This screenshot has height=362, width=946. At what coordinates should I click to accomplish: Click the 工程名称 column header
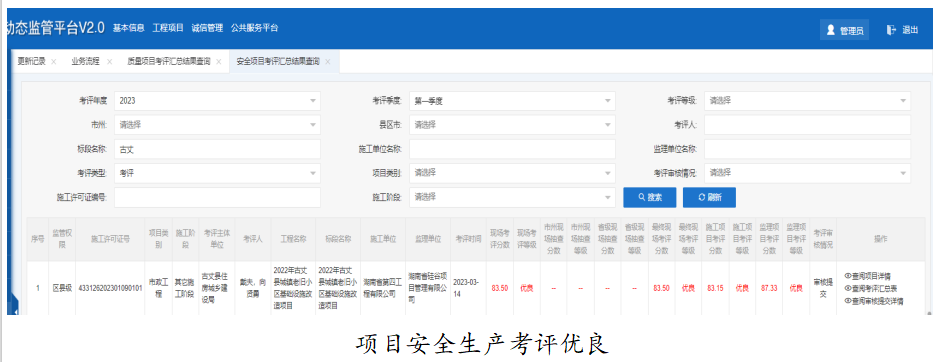(293, 239)
